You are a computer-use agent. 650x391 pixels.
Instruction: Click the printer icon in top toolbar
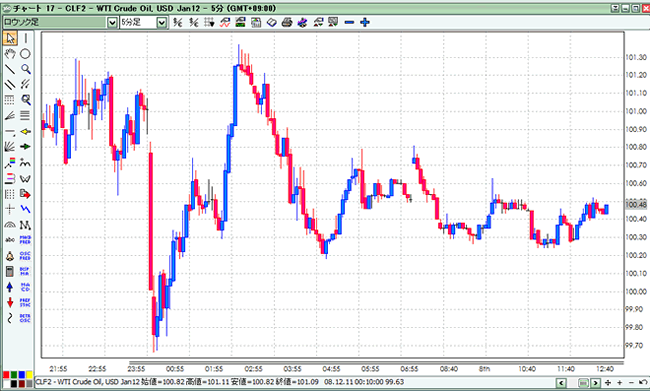(x=287, y=22)
